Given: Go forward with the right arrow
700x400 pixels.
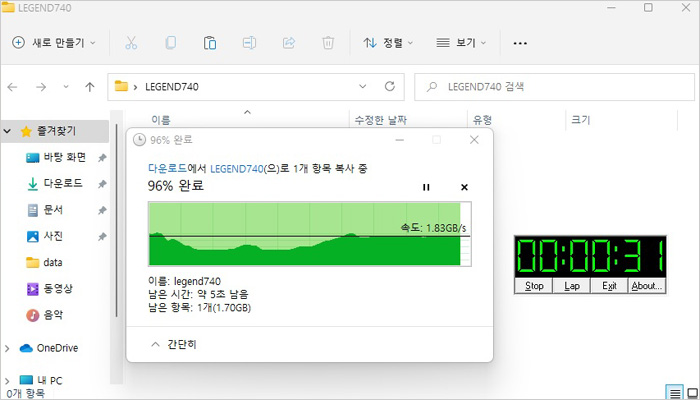Looking at the screenshot, I should click(41, 87).
